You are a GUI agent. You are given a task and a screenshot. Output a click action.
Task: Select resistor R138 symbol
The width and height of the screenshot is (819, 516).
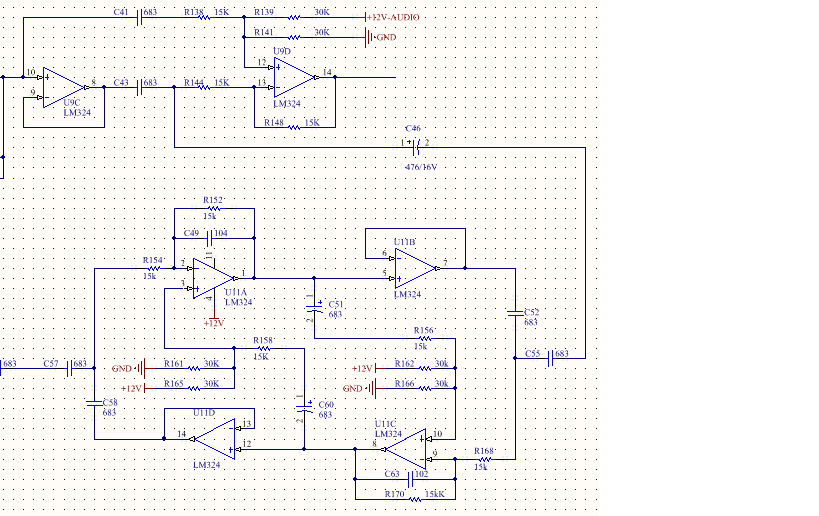point(204,17)
